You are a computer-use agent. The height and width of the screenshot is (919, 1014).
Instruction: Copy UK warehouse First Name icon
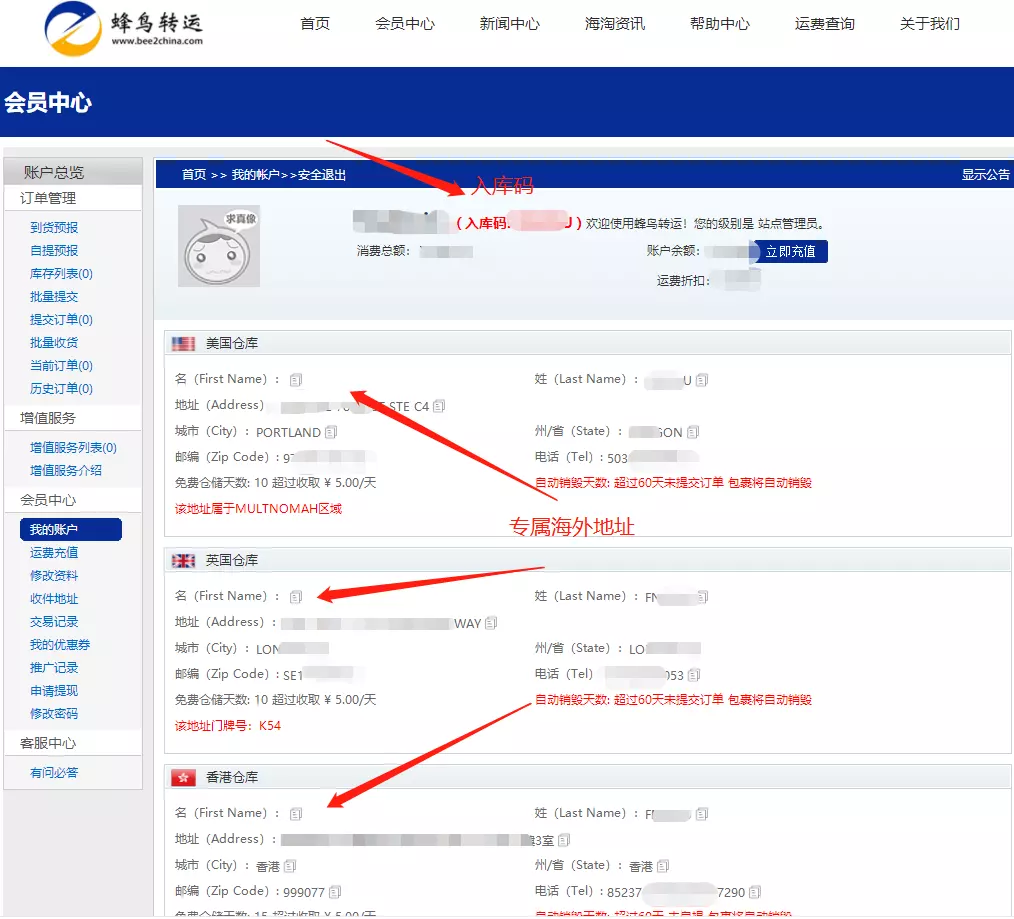(x=296, y=597)
